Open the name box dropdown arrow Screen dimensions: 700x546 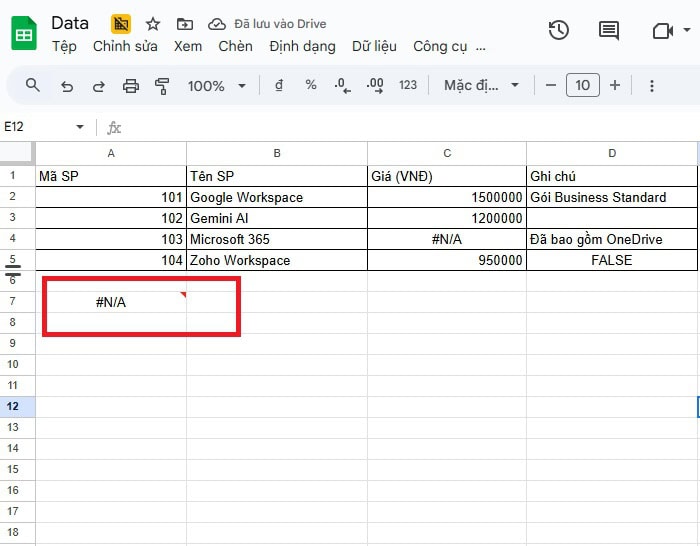80,127
